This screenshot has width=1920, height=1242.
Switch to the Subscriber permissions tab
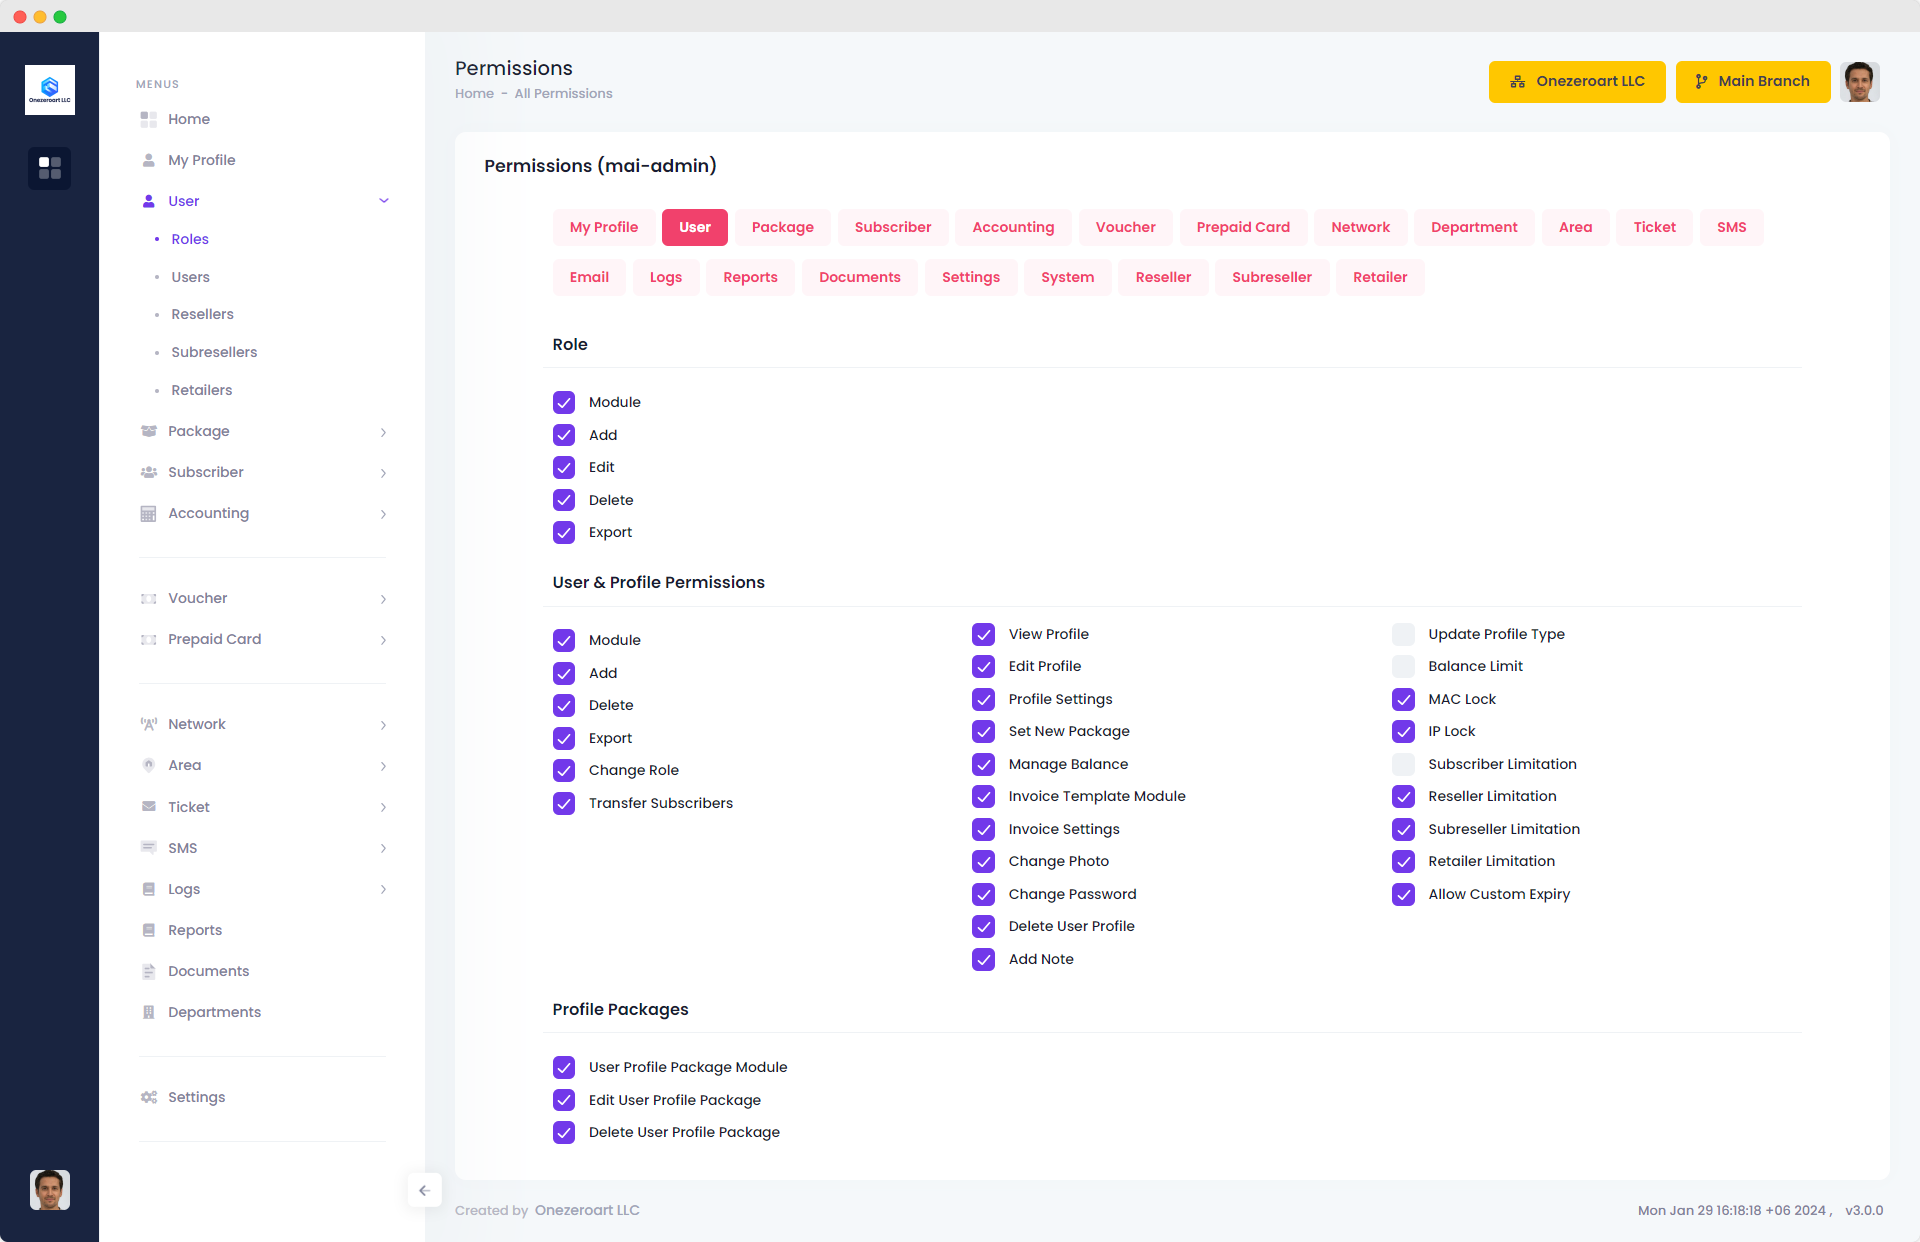pyautogui.click(x=892, y=227)
